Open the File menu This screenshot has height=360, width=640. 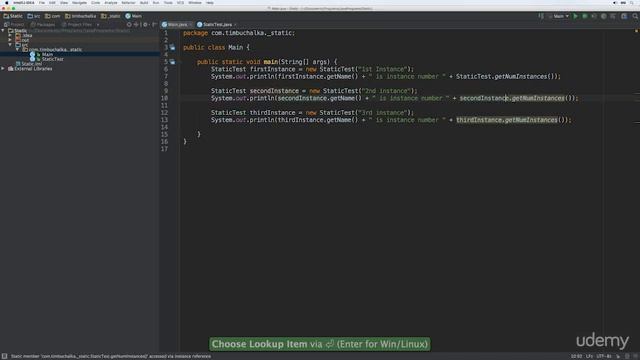(42, 3)
